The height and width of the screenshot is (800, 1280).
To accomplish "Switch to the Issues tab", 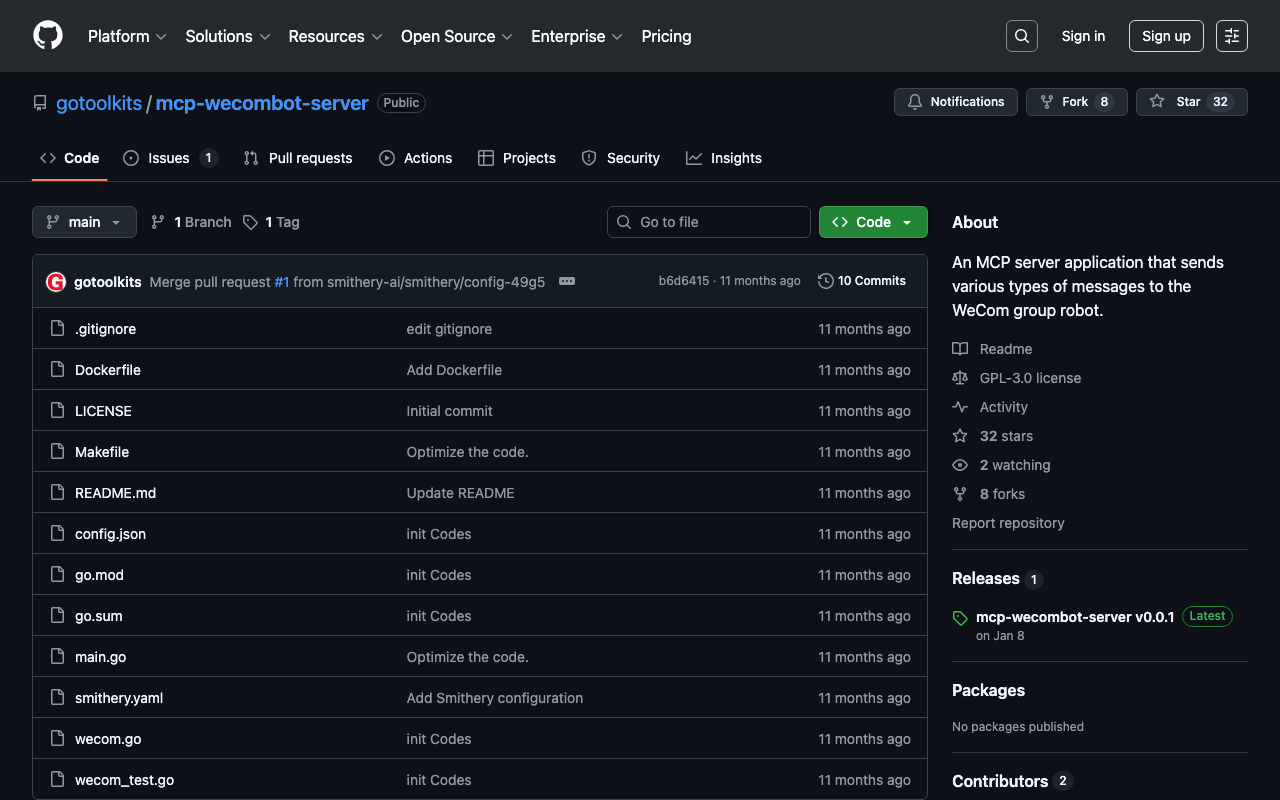I will 169,158.
